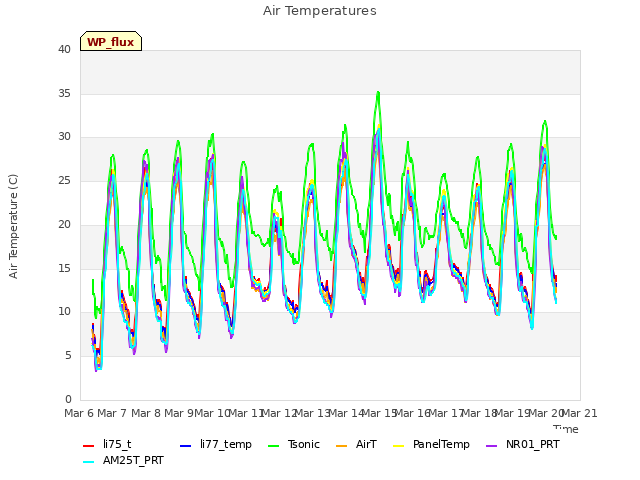Click the 25 y-axis tick label
640x480 pixels.
(64, 180)
